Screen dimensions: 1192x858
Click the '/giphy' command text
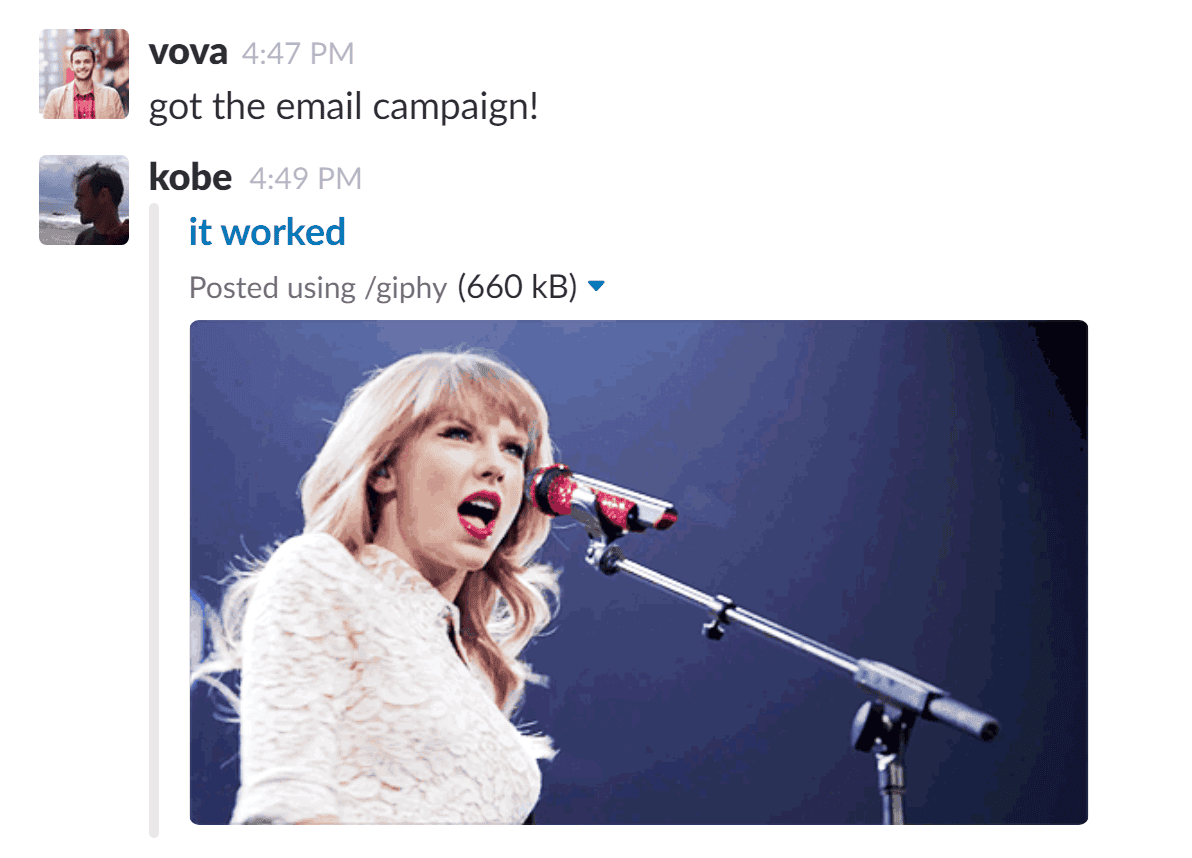tap(406, 289)
